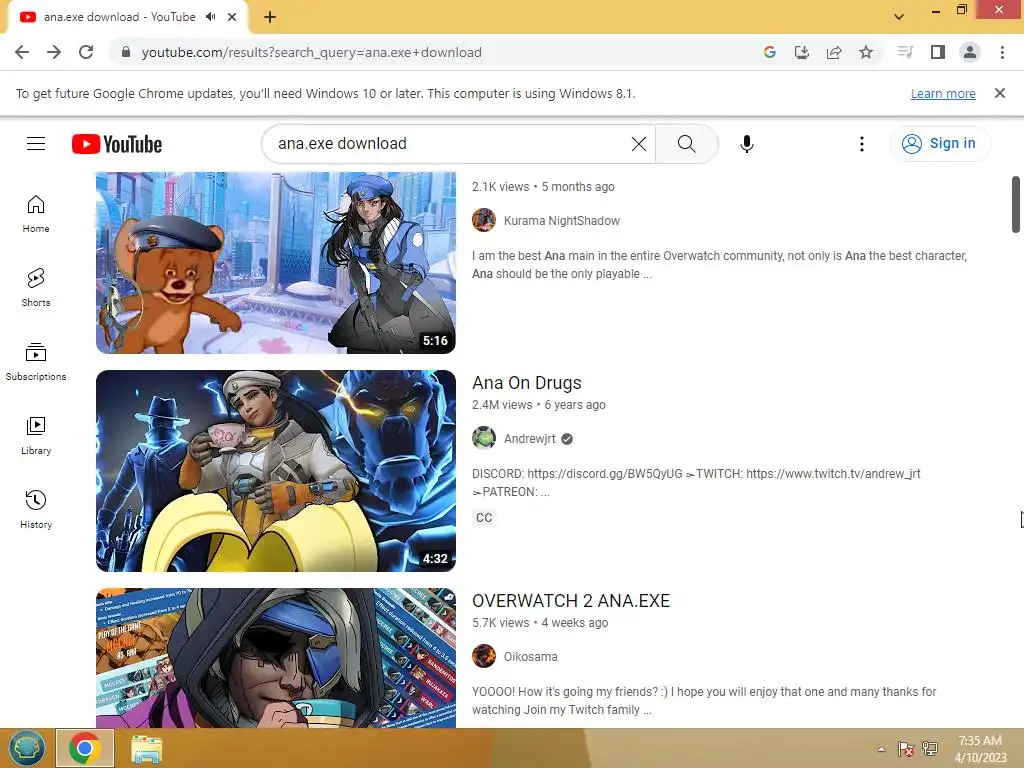Open History in sidebar
The image size is (1024, 768).
pos(36,509)
